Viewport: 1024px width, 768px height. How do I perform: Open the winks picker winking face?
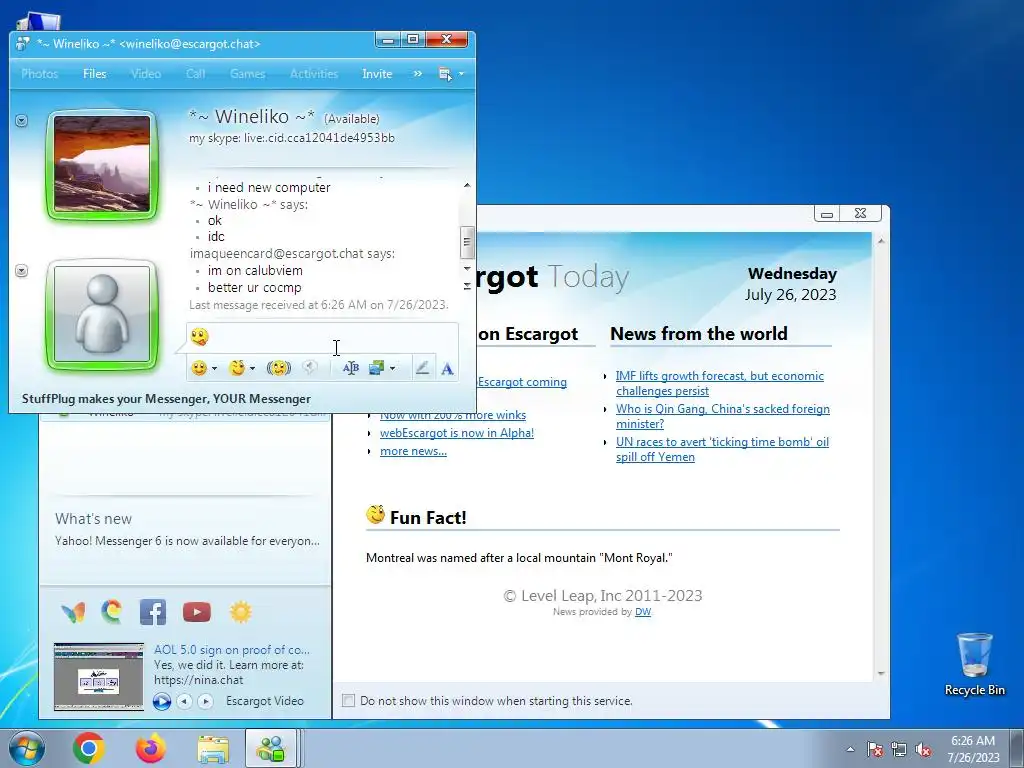[x=236, y=368]
